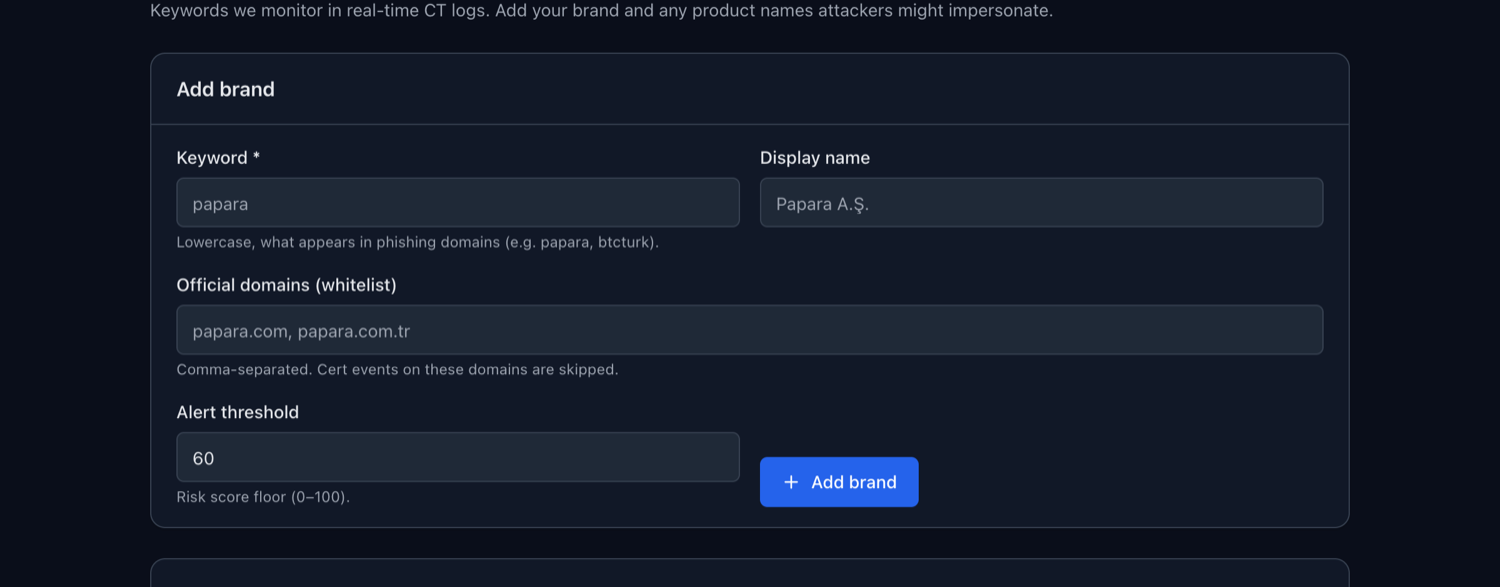Click the 'Alert threshold' label
Screen dimensions: 1500x587
pos(238,412)
